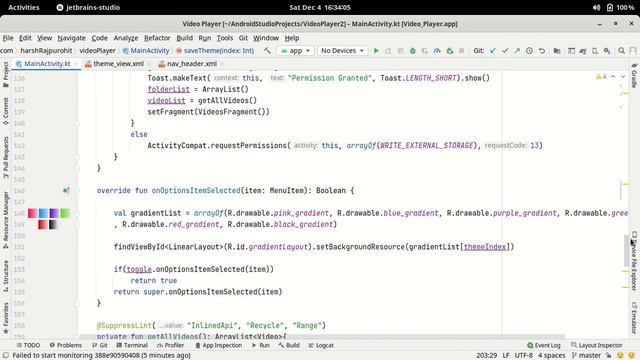Click the Git Push arrow icon
640x360 pixels.
pos(517,51)
